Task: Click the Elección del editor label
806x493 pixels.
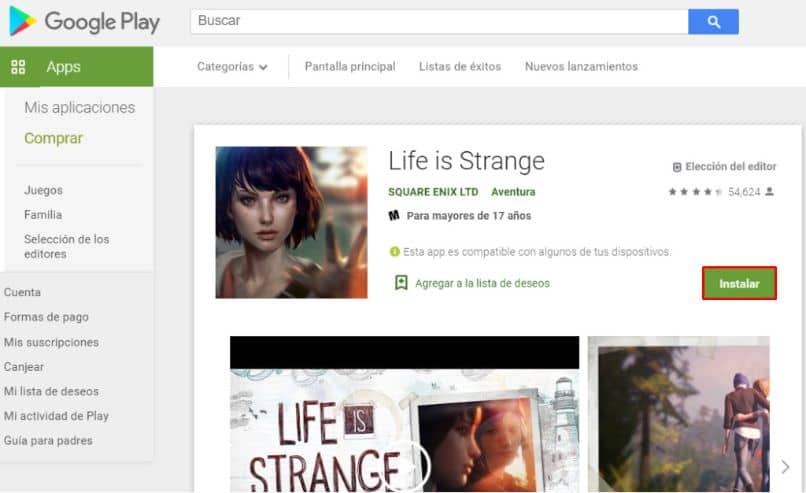Action: coord(730,167)
